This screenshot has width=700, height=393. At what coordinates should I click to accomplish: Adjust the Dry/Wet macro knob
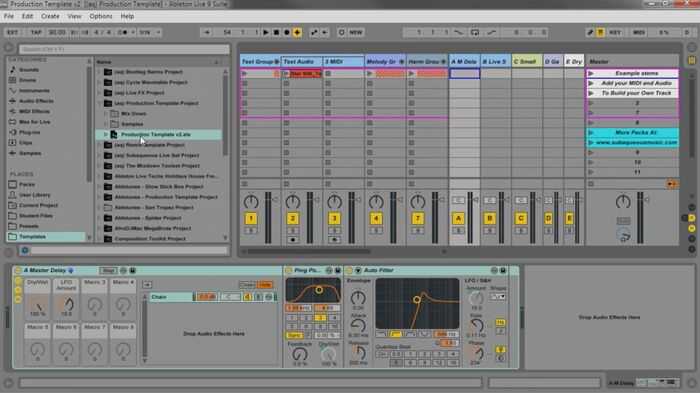(x=38, y=306)
